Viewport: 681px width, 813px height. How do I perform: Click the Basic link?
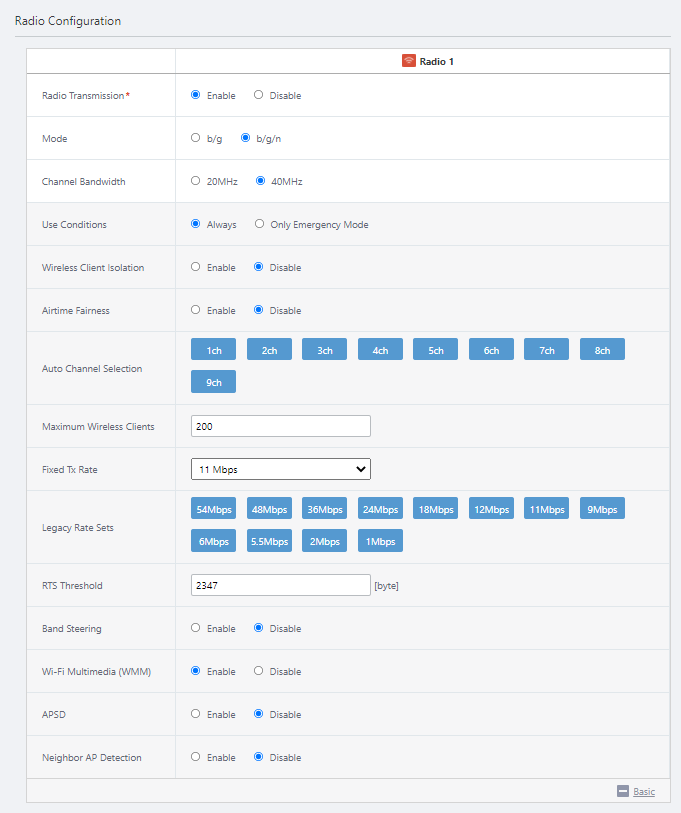(x=644, y=791)
